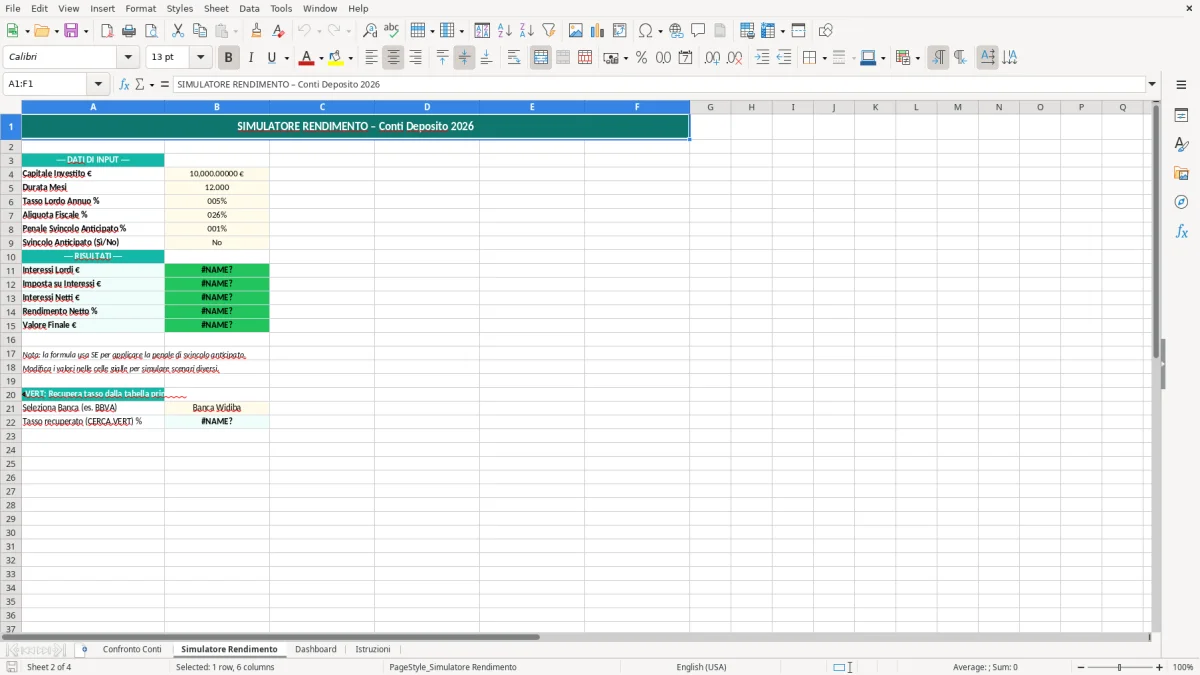Image resolution: width=1200 pixels, height=675 pixels.
Task: Open the Format menu
Action: pos(141,8)
